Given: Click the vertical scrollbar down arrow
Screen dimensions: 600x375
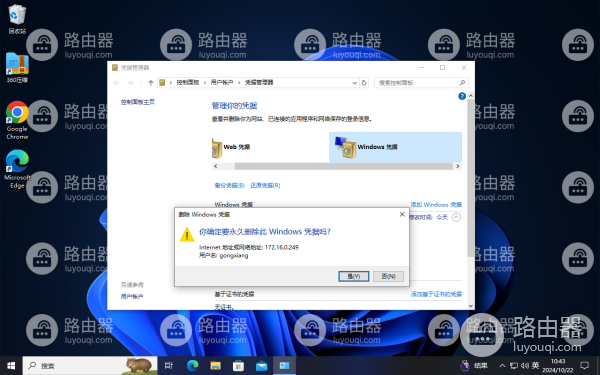Looking at the screenshot, I should 471,306.
